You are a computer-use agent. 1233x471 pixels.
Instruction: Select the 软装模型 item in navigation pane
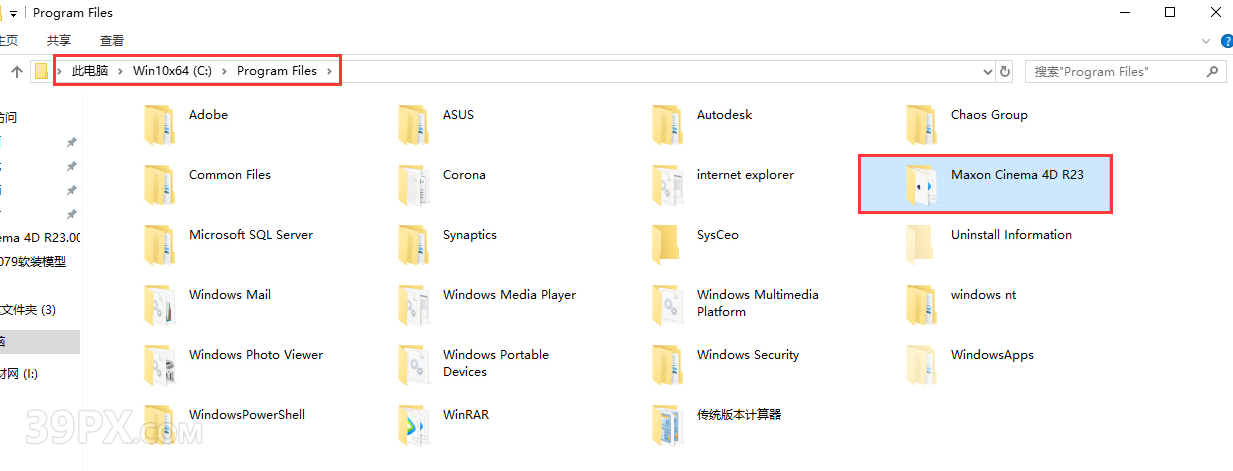coord(35,262)
